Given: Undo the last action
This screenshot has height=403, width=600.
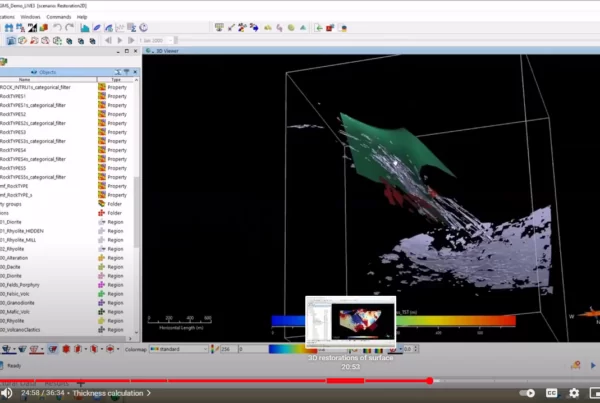Looking at the screenshot, I should pyautogui.click(x=57, y=28).
